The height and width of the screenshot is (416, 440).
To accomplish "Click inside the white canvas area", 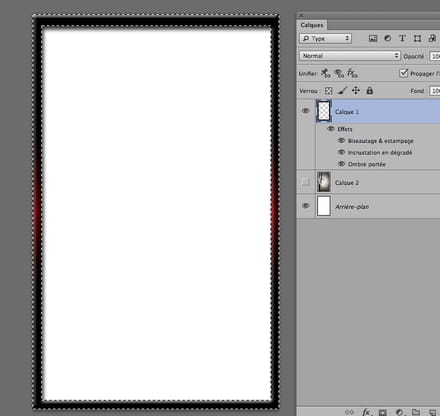I will [x=157, y=213].
